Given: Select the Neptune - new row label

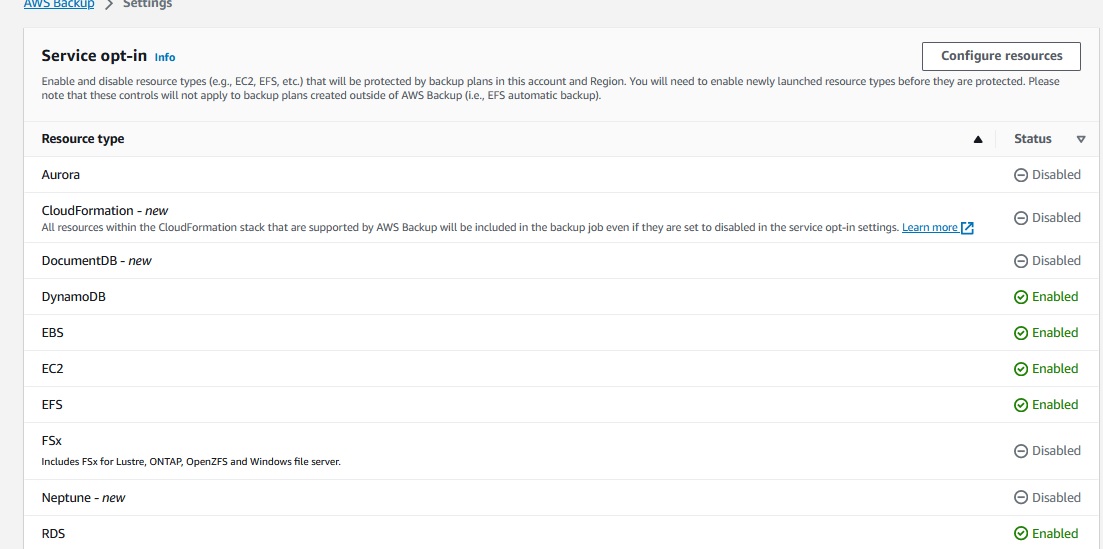Looking at the screenshot, I should pyautogui.click(x=83, y=498).
